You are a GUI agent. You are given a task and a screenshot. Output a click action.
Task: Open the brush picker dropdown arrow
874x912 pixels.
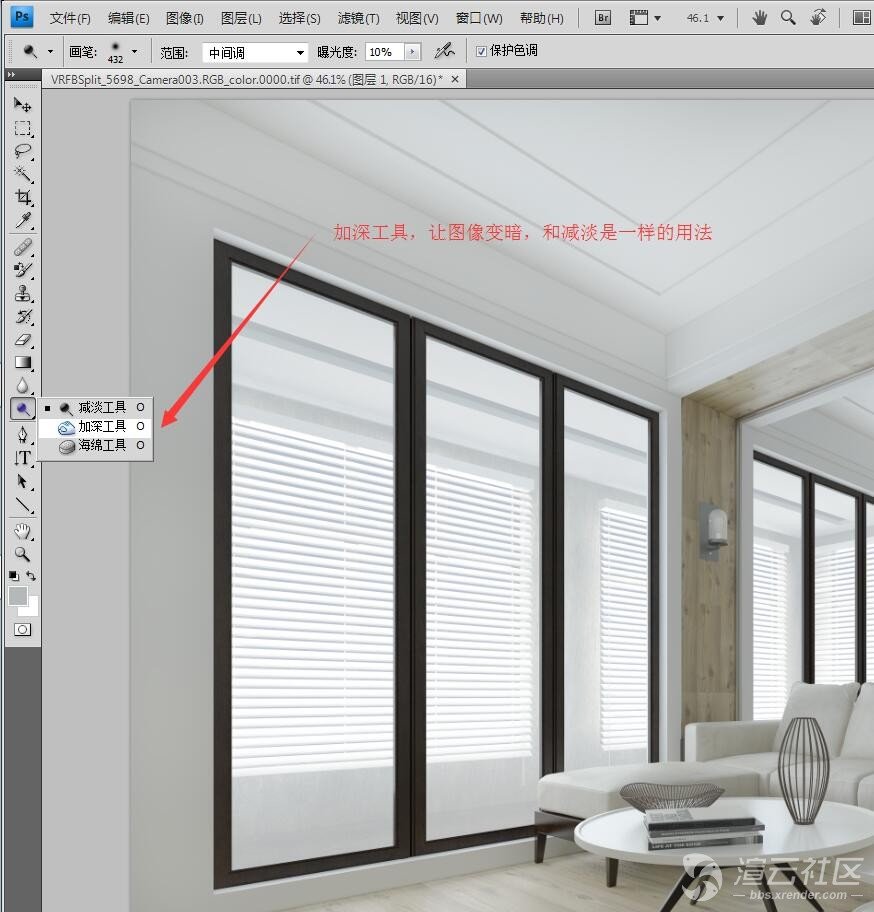tap(135, 52)
